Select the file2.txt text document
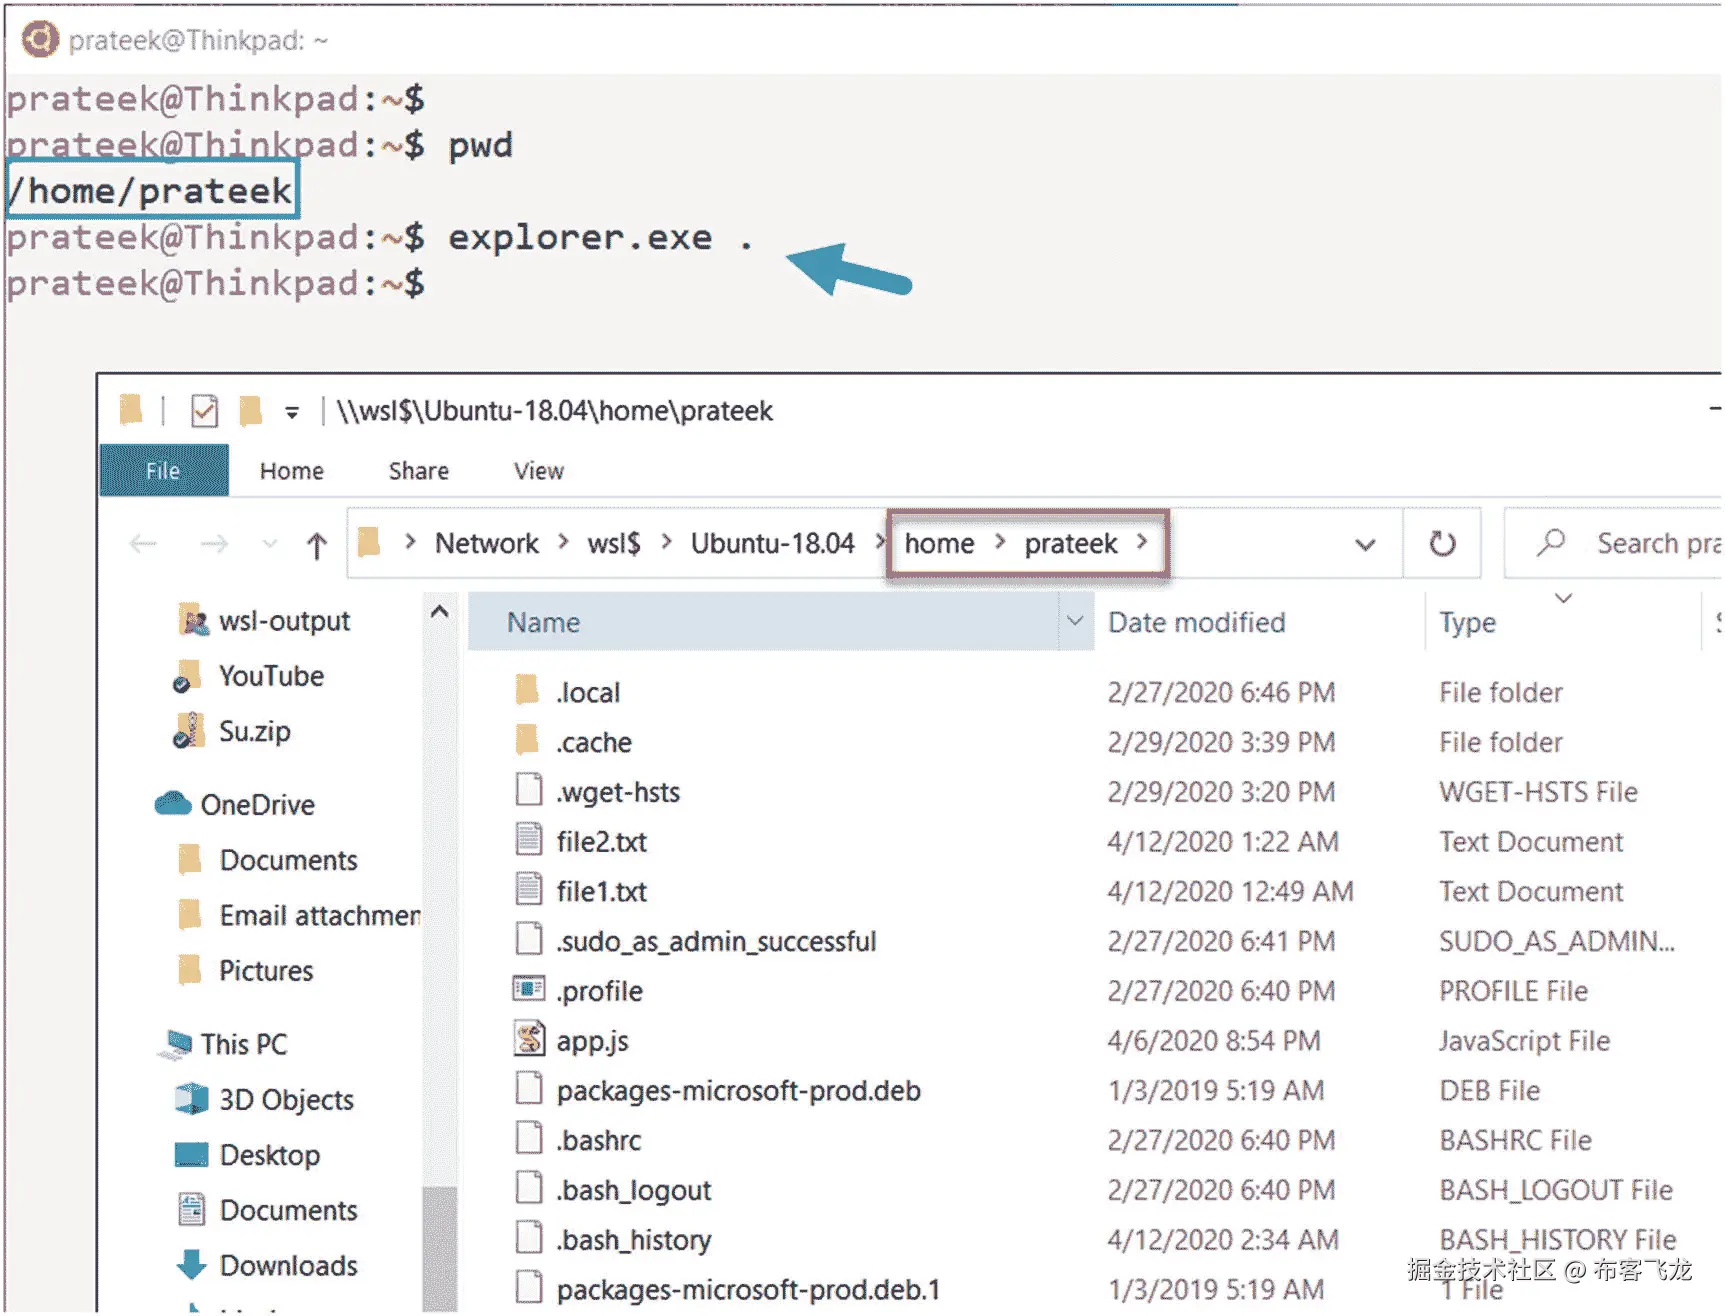This screenshot has width=1725, height=1316. pos(602,842)
